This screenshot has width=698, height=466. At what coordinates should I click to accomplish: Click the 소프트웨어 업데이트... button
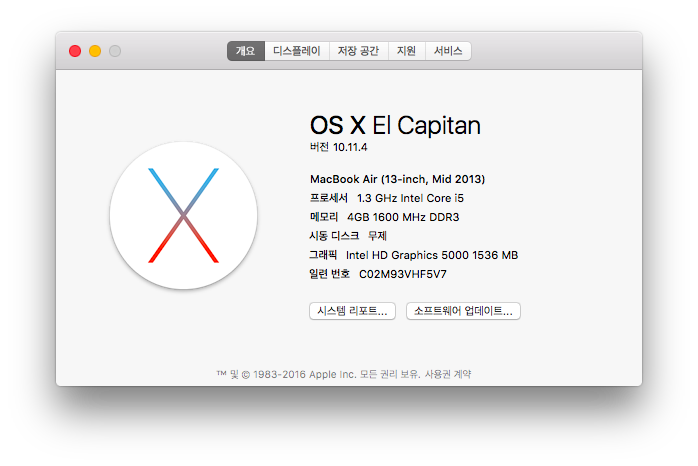pos(463,311)
